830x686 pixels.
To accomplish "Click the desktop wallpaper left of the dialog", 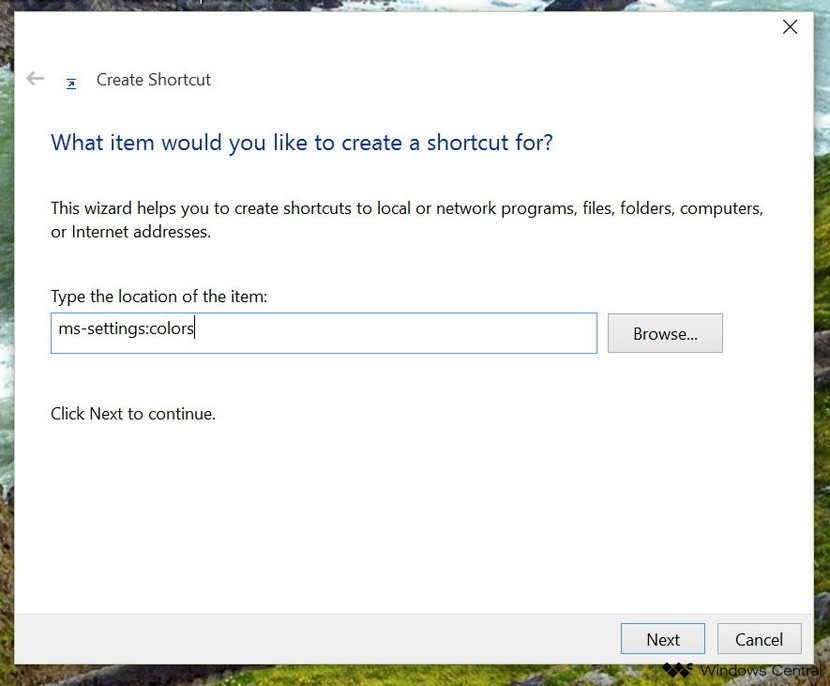I will [6, 300].
